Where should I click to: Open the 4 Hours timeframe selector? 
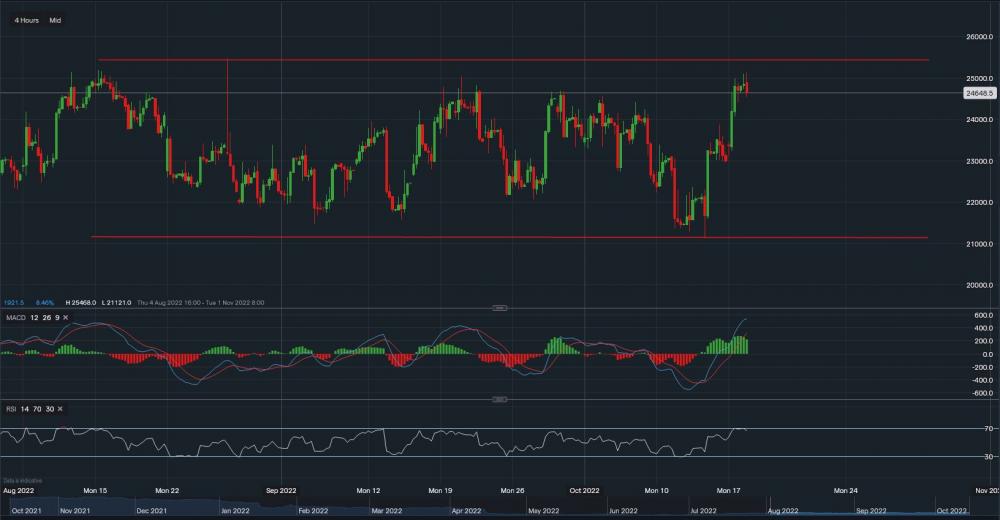click(27, 20)
